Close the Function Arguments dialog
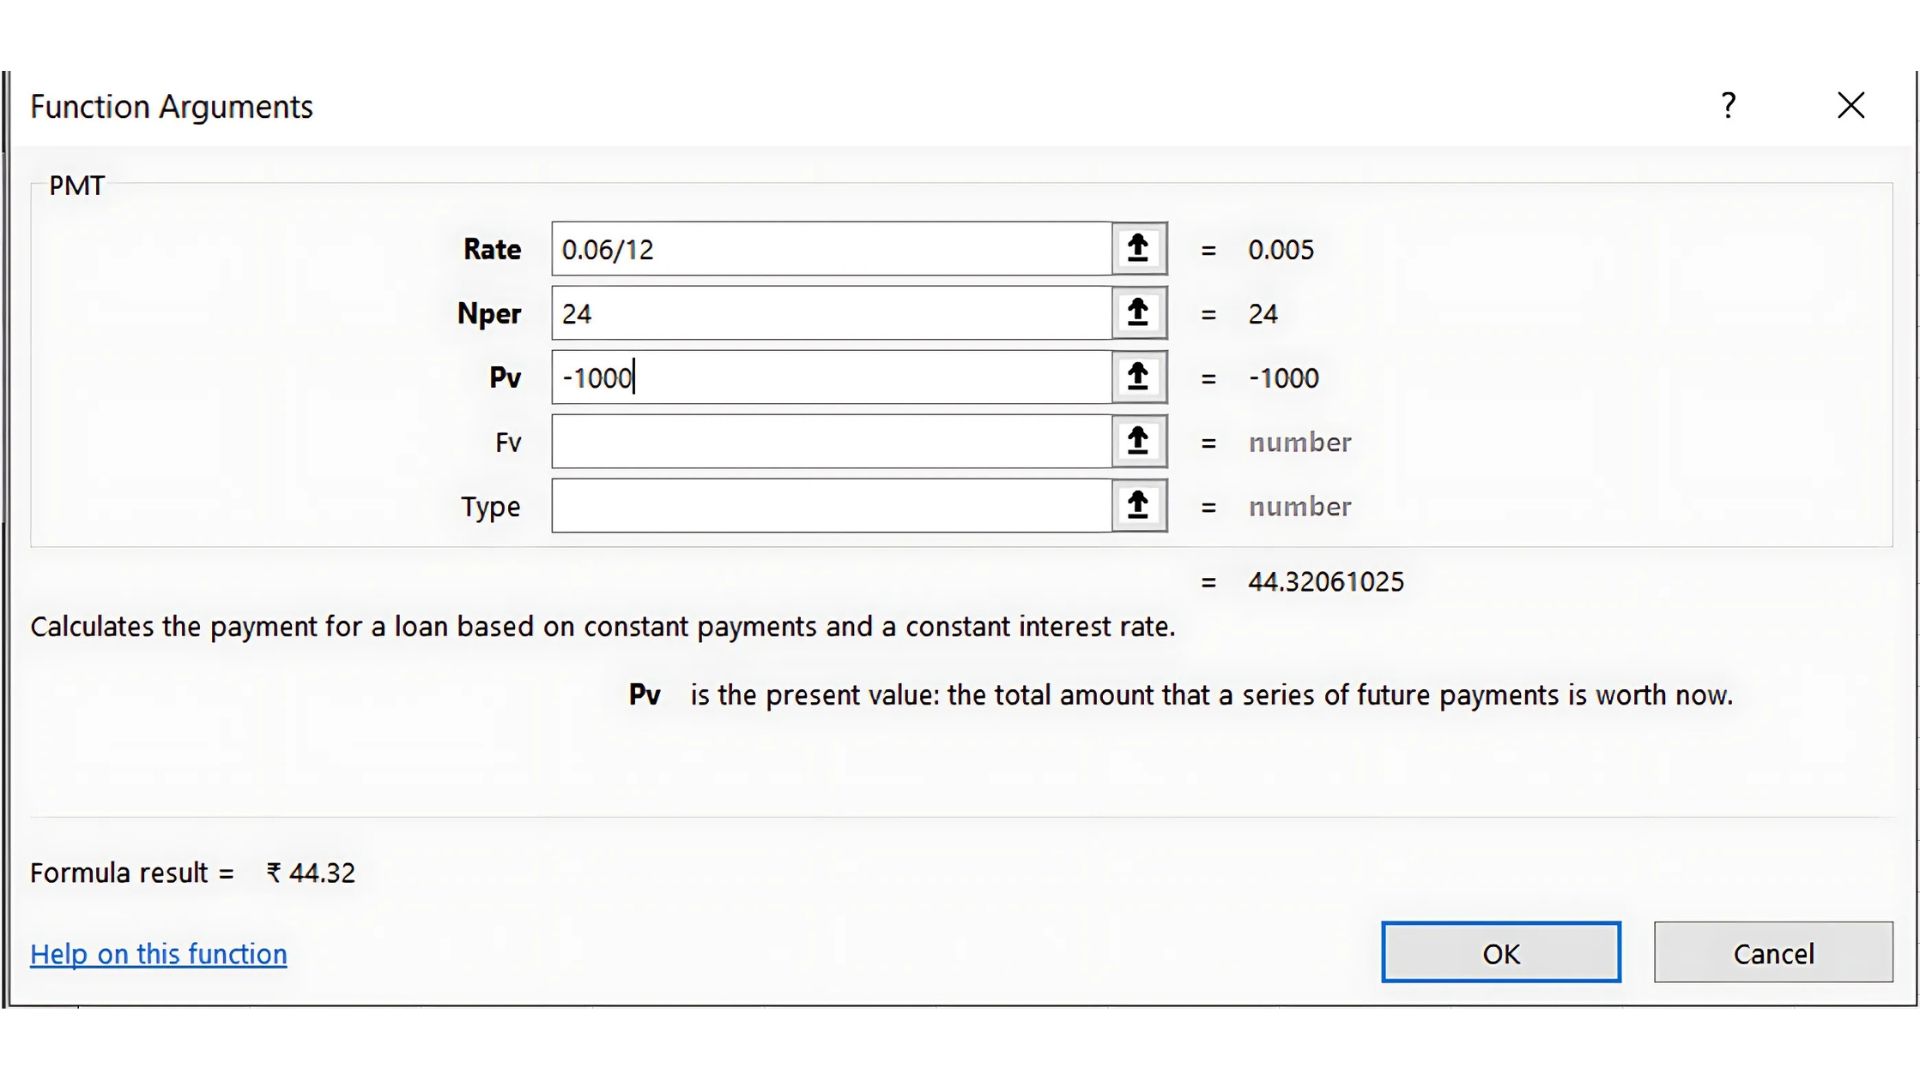1920x1080 pixels. coord(1850,105)
